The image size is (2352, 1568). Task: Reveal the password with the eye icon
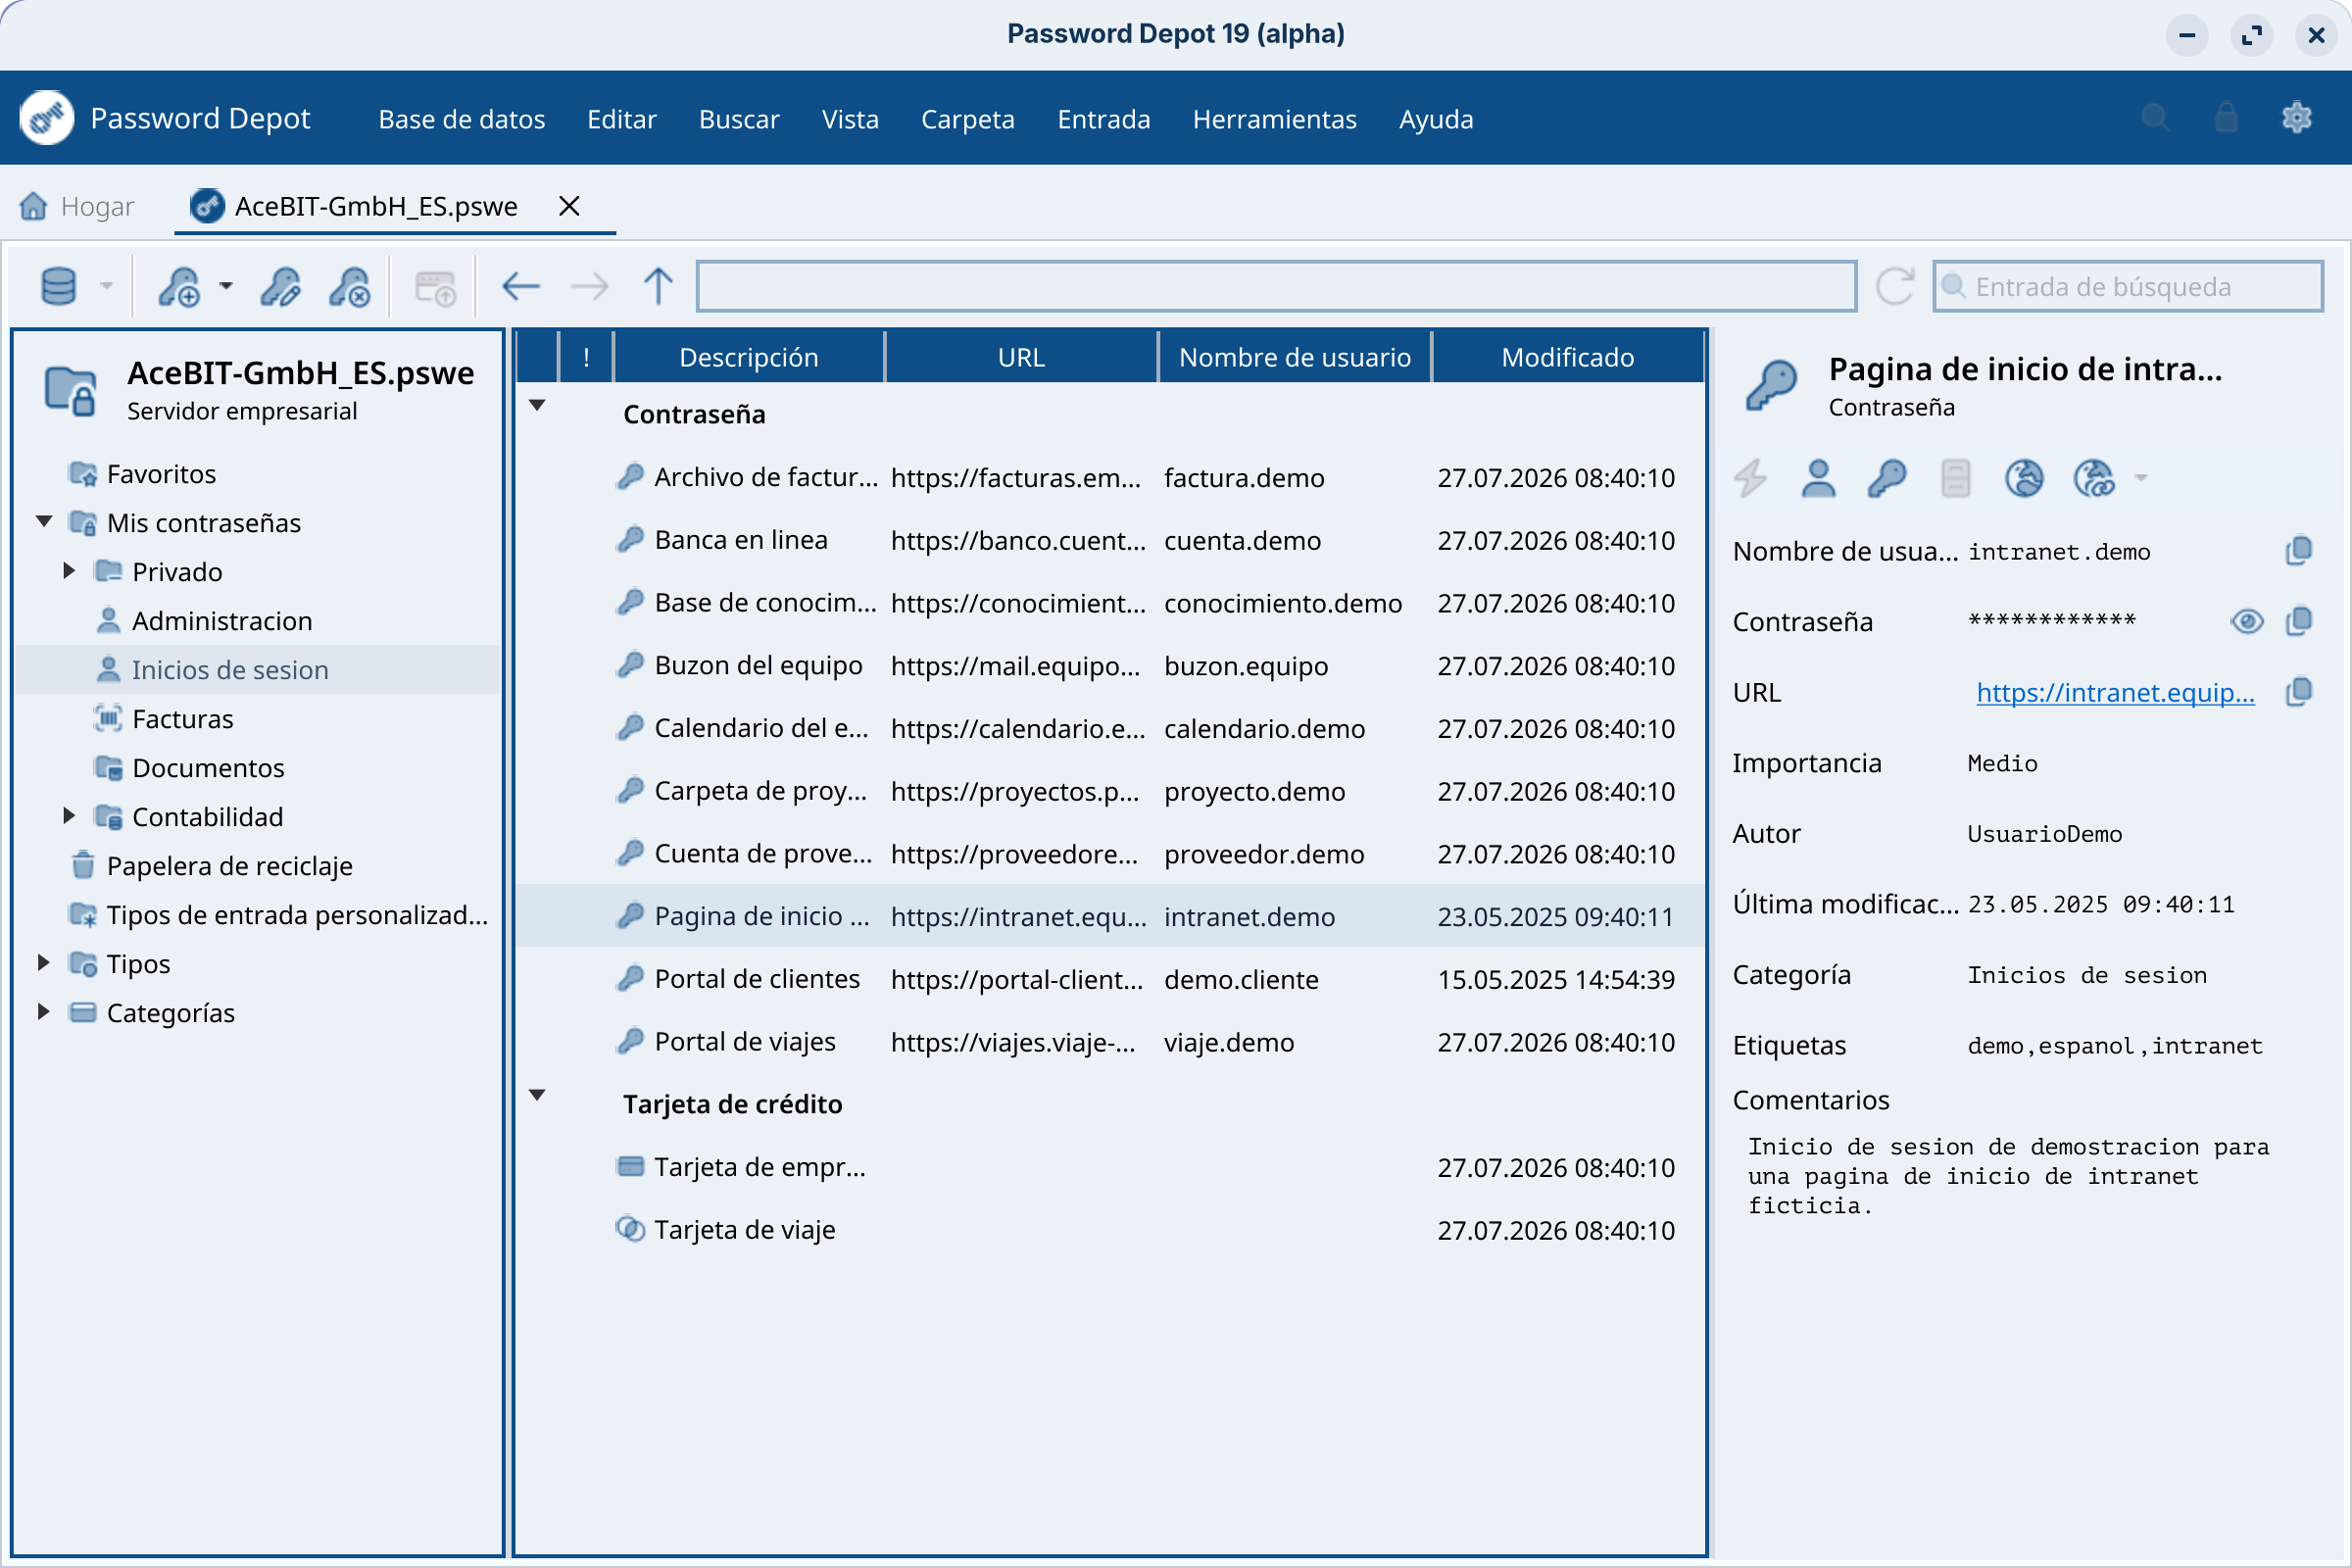2247,622
